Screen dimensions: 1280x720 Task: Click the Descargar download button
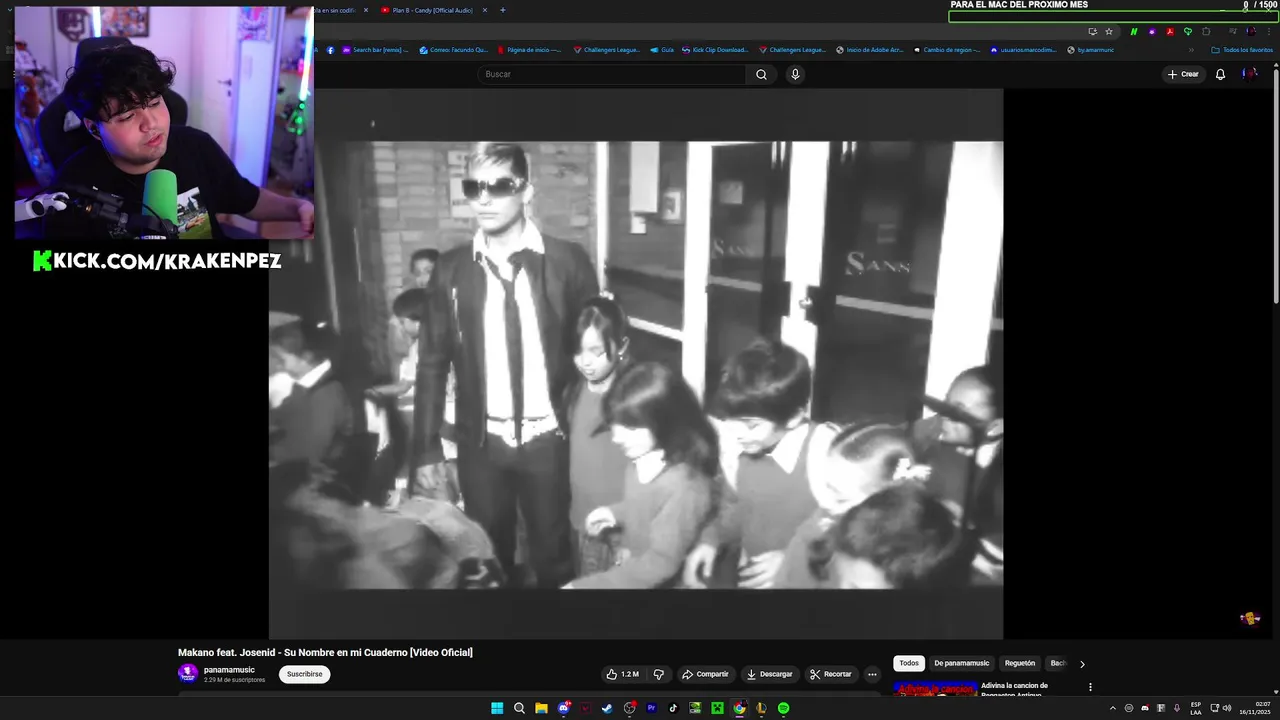click(769, 674)
